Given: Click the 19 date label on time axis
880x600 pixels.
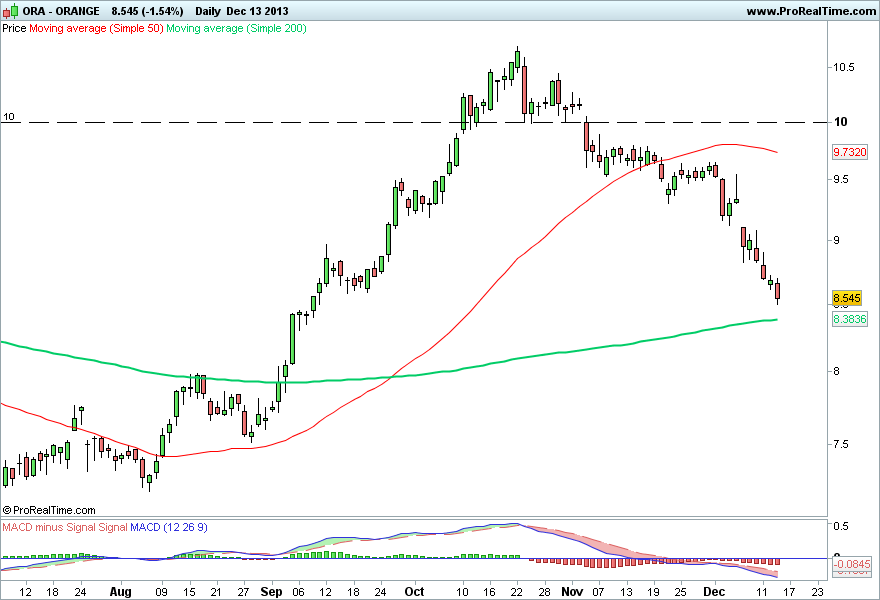Looking at the screenshot, I should [653, 592].
